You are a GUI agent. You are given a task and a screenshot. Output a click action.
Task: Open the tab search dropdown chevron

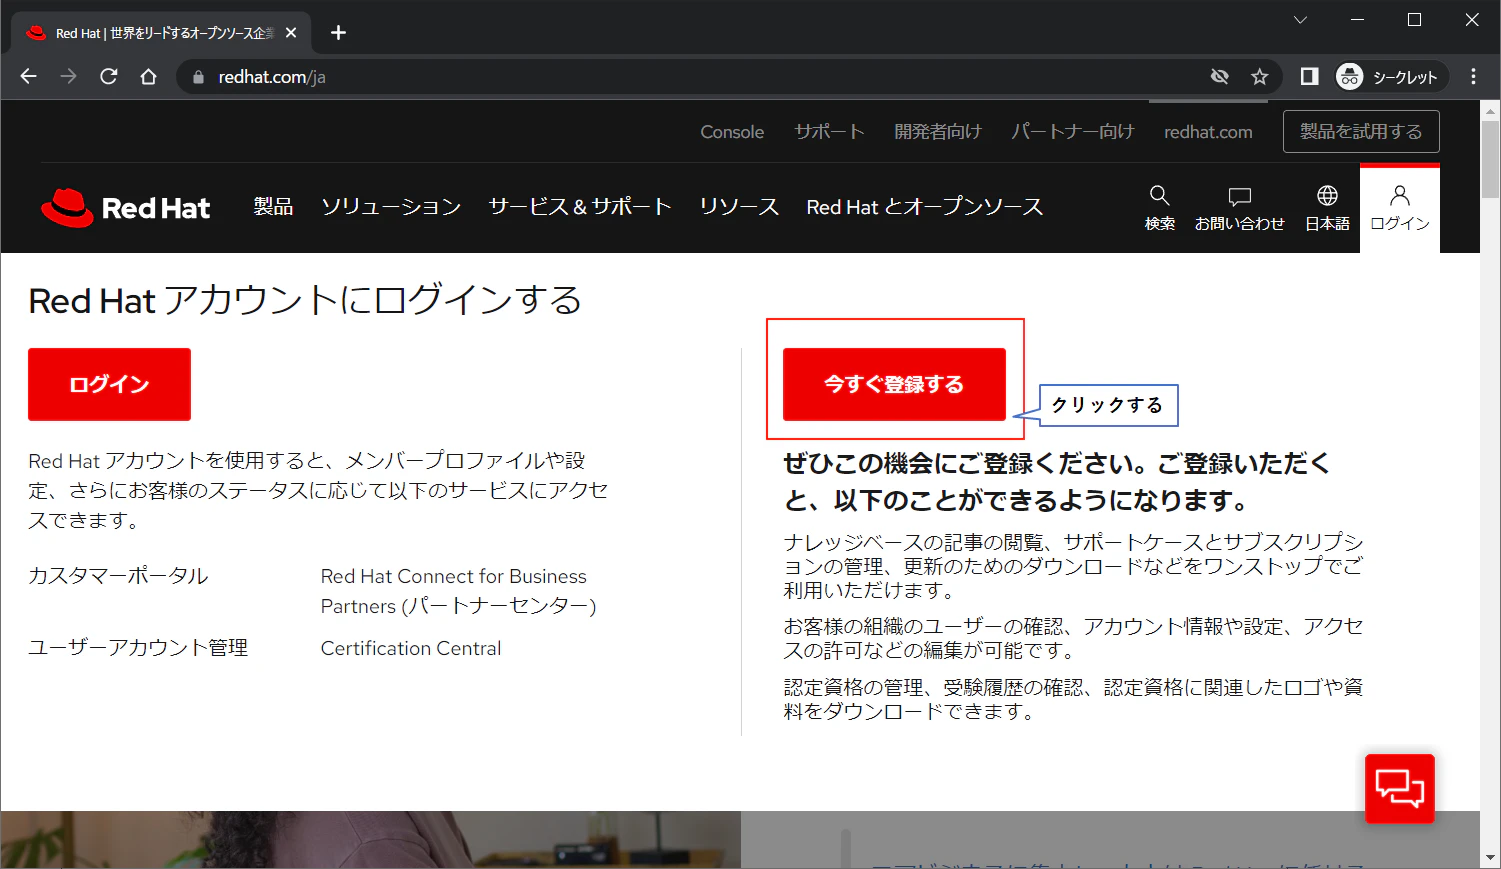[1300, 20]
